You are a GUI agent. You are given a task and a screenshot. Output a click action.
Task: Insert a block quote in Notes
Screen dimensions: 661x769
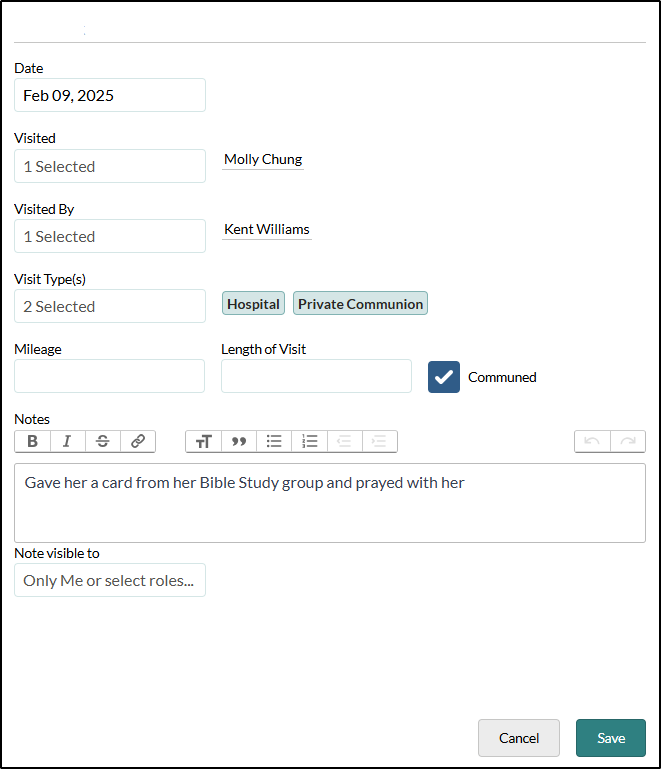pyautogui.click(x=239, y=441)
